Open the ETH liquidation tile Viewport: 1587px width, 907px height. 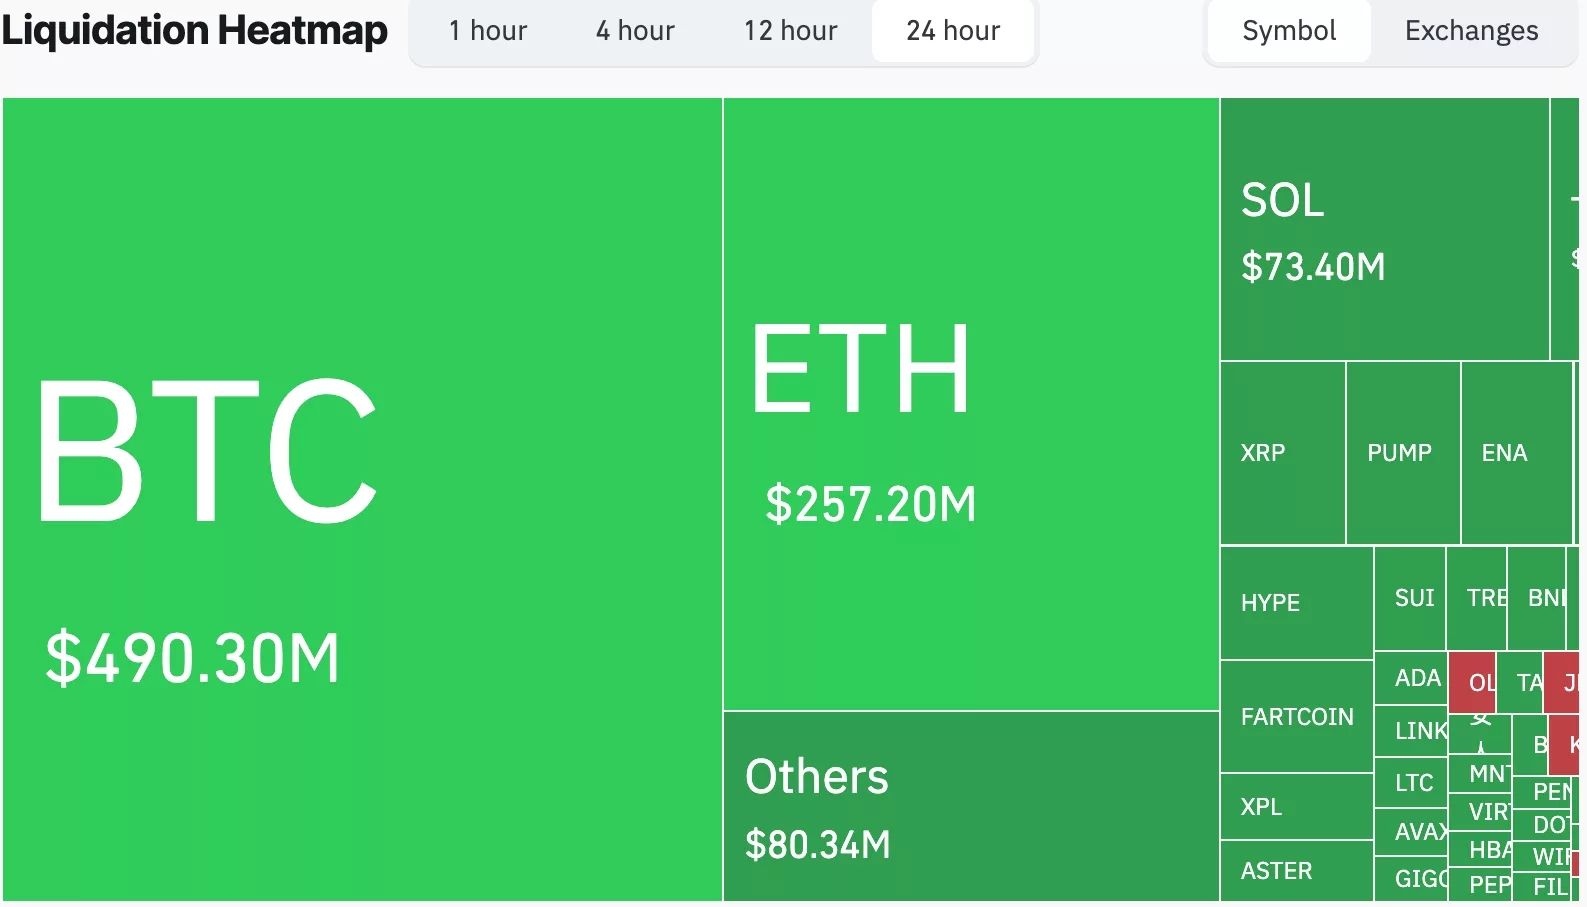tap(965, 400)
